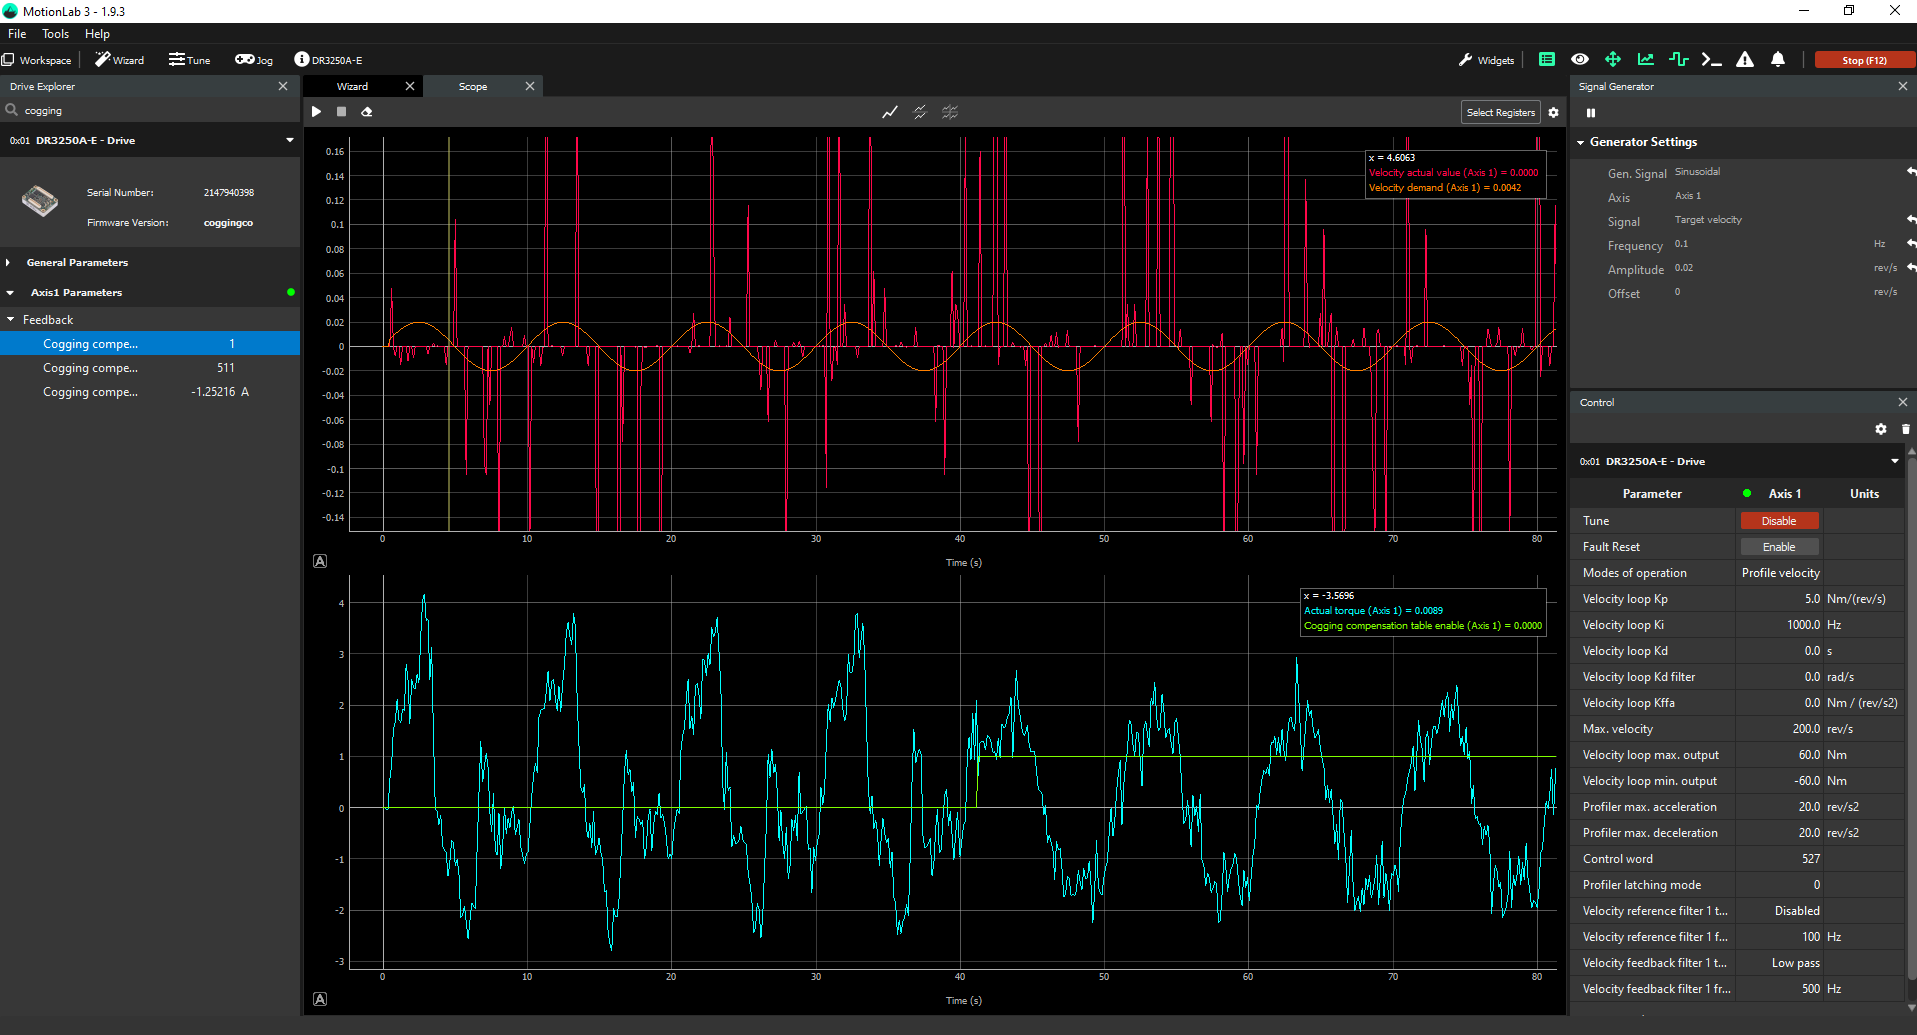Open the scope chart icon
The width and height of the screenshot is (1917, 1035).
point(1646,59)
